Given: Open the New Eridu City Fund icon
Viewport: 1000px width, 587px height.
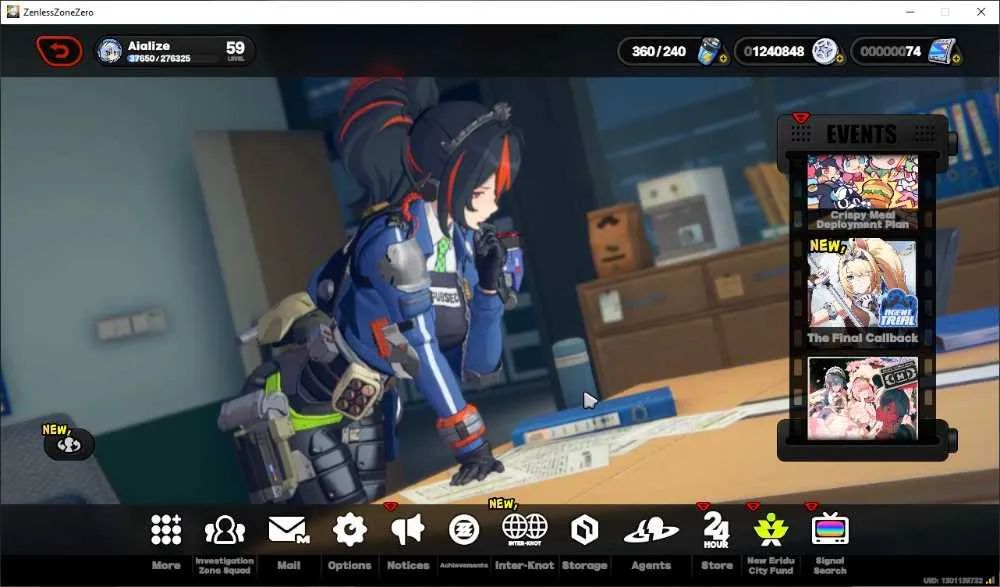Looking at the screenshot, I should (x=770, y=530).
